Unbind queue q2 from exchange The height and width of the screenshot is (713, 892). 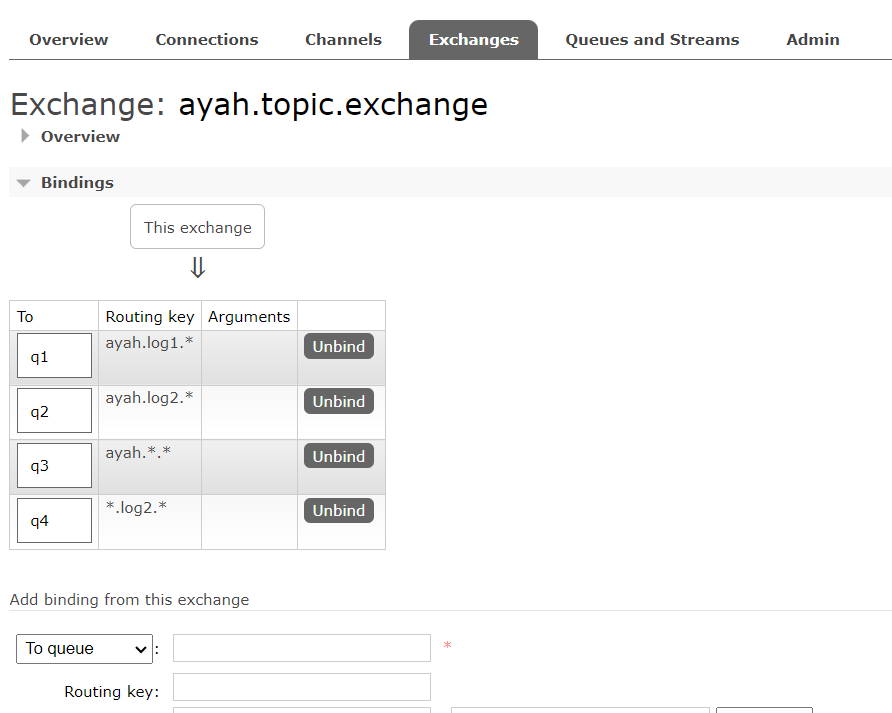[x=338, y=402]
